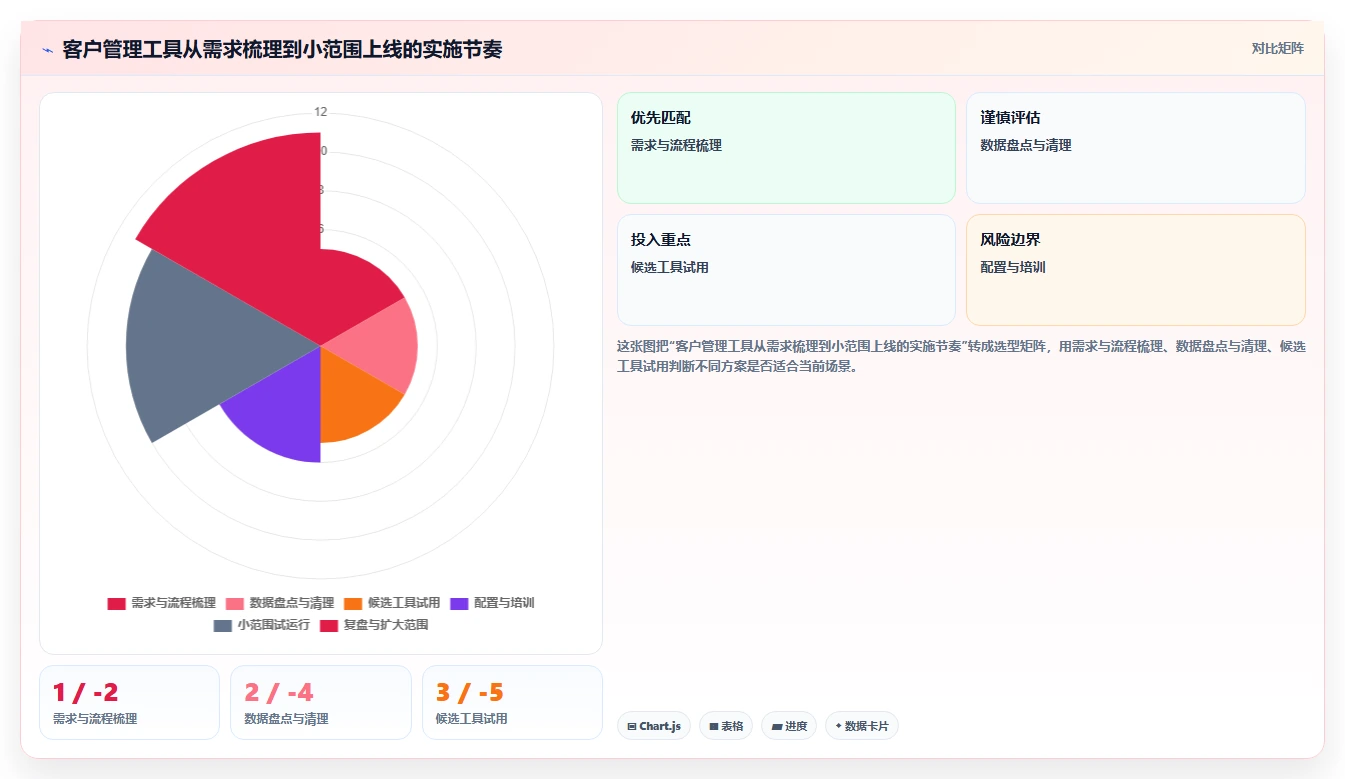Open the 对比矩阵 label in header
1345x779 pixels.
1277,48
